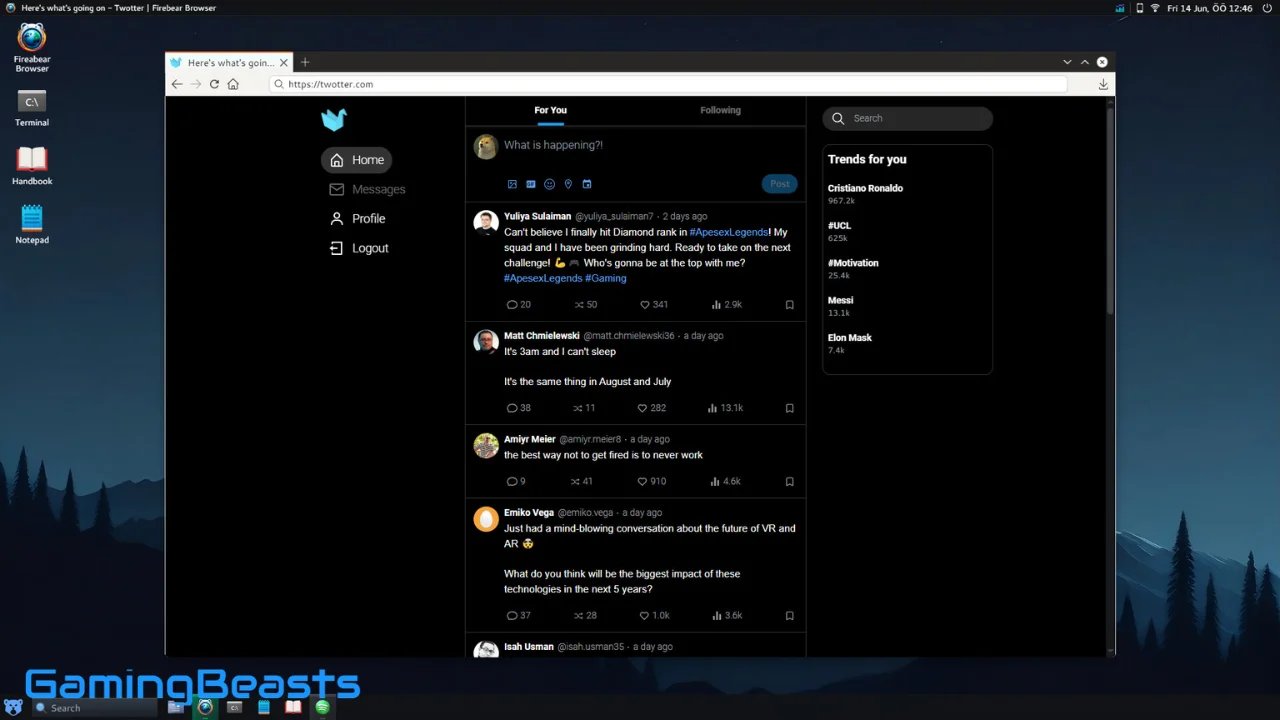Viewport: 1280px width, 720px height.
Task: Reload the page with the refresh icon
Action: point(214,84)
